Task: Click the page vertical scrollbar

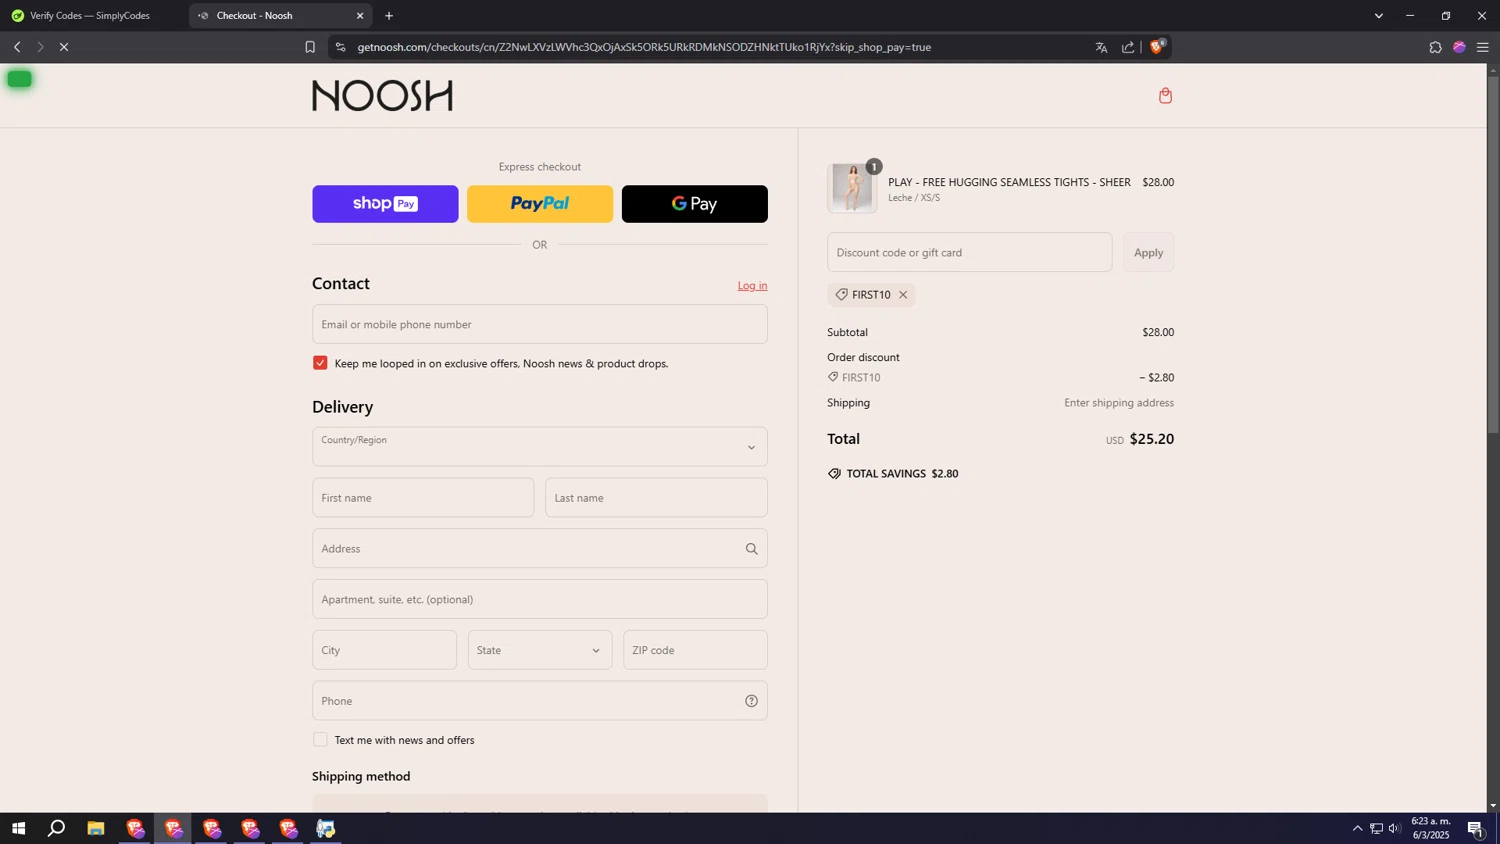Action: pyautogui.click(x=1493, y=254)
